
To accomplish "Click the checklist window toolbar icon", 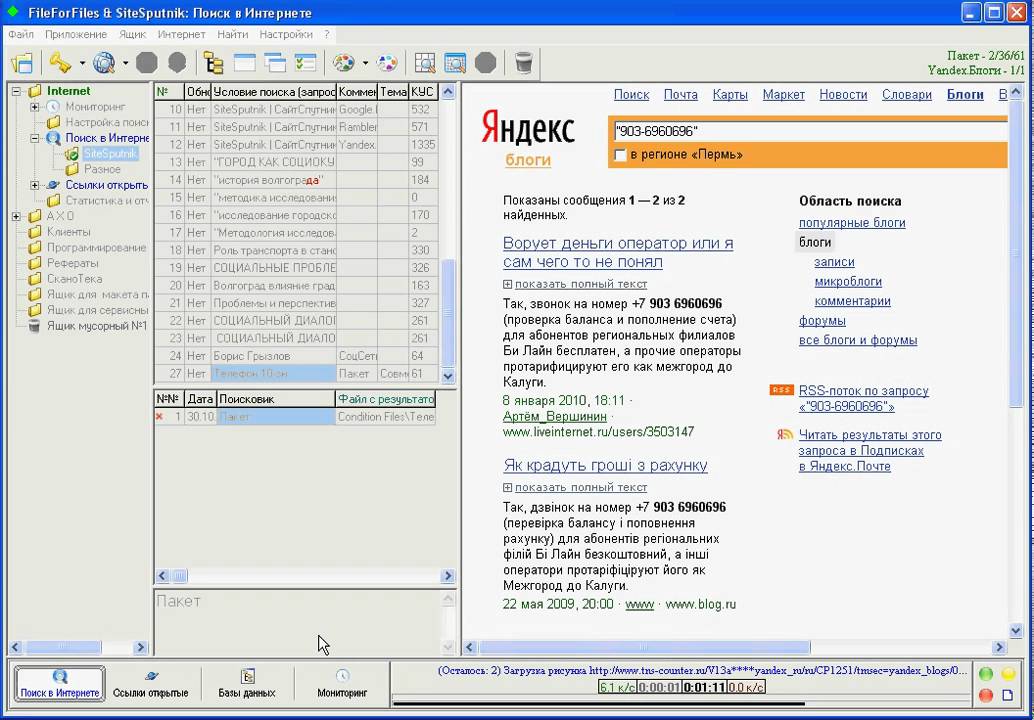I will tap(305, 63).
